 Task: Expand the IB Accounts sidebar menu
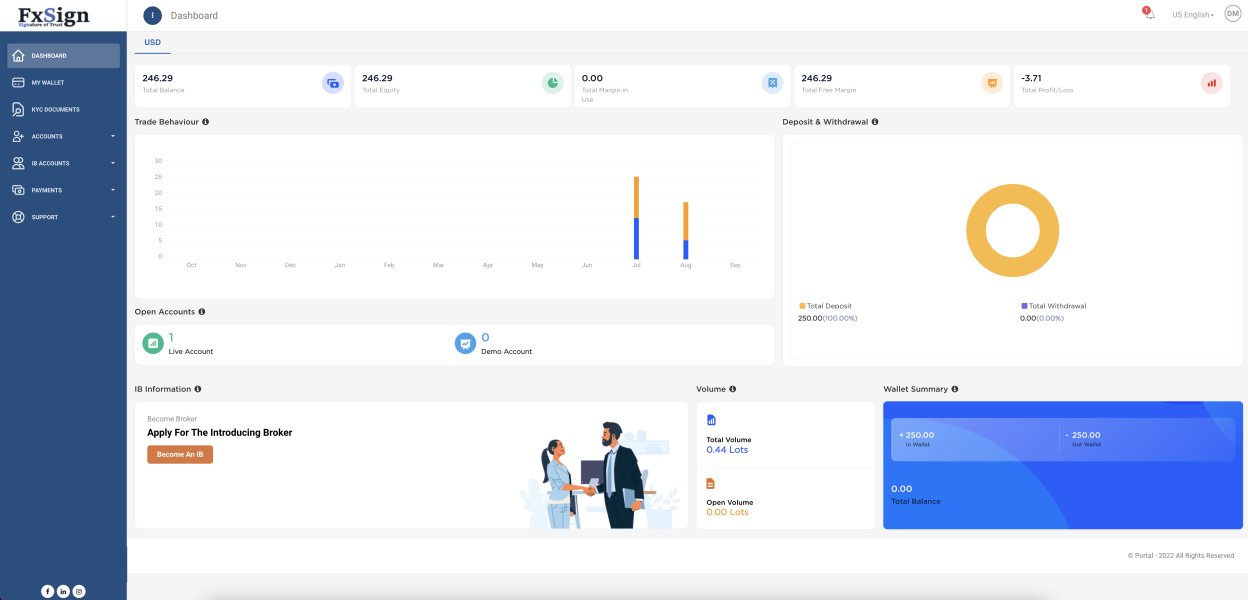[64, 163]
